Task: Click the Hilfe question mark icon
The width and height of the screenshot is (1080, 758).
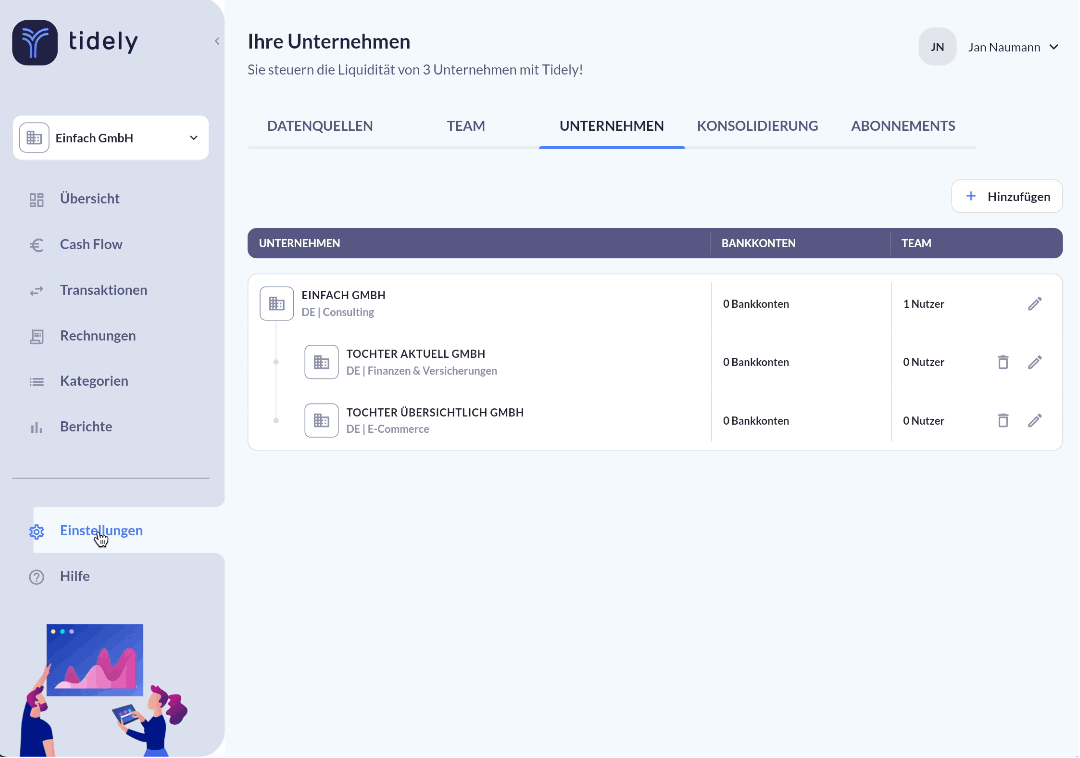Action: (37, 577)
